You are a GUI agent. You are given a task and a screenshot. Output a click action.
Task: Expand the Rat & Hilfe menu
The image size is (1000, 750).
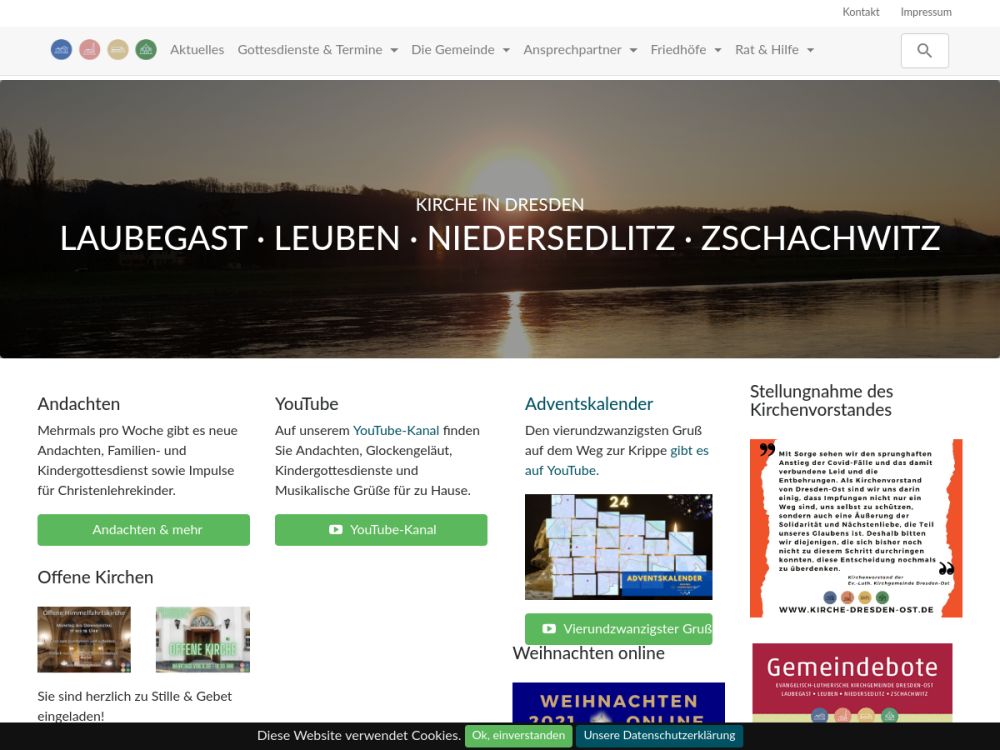[774, 50]
